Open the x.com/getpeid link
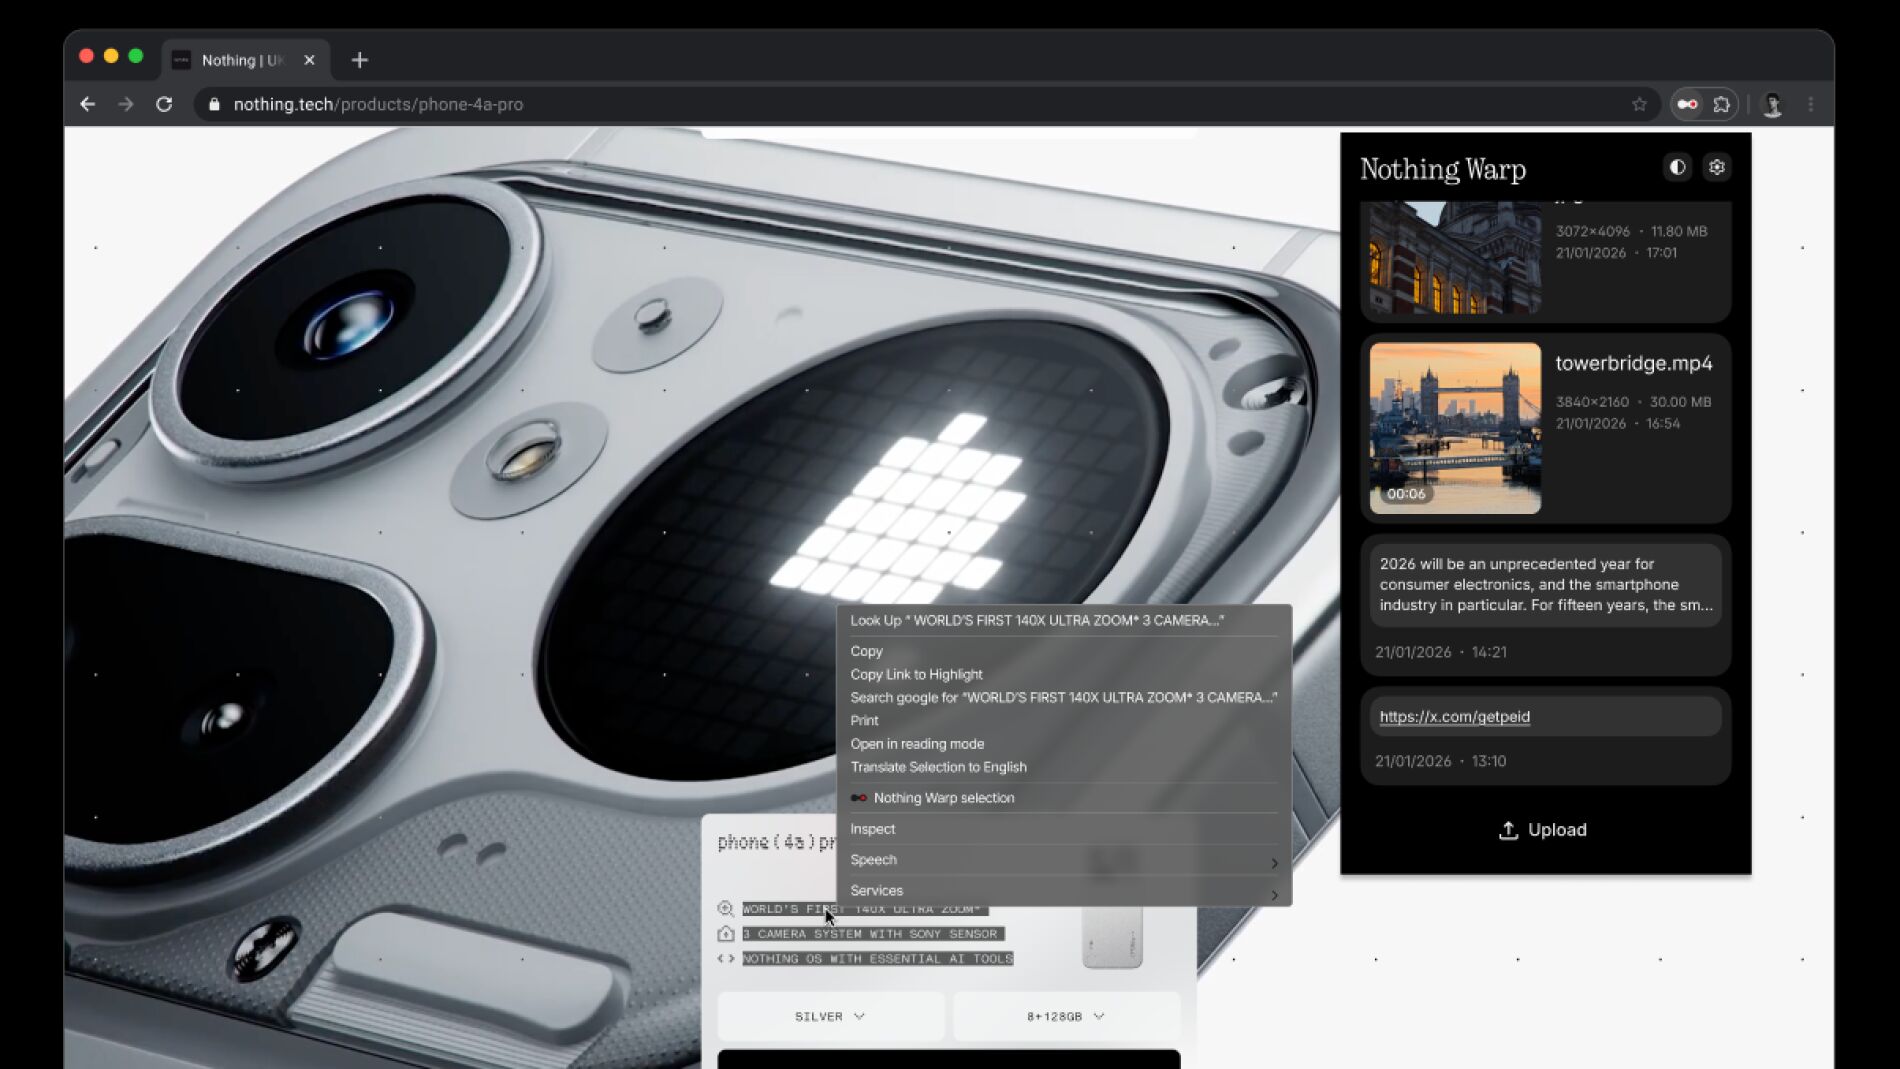Screen dimensions: 1900x1069 [x=1454, y=716]
